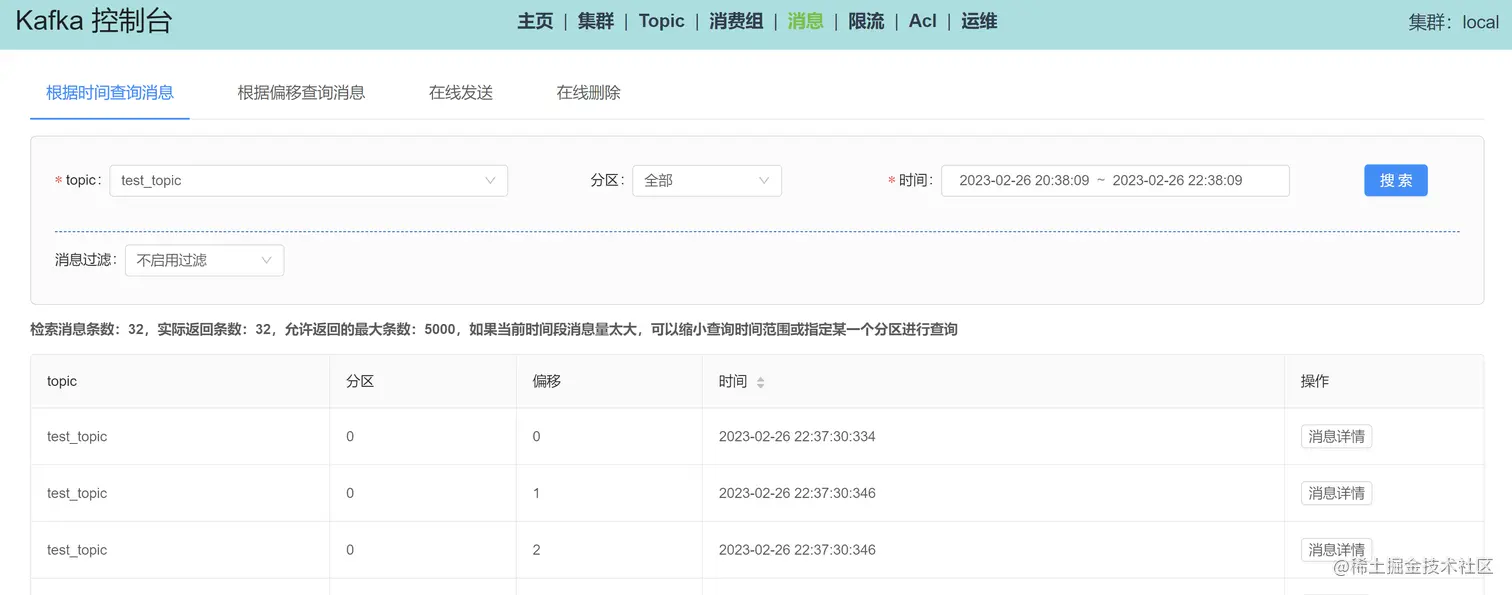1512x595 pixels.
Task: Switch to the 根据时间查询消息 tab
Action: point(110,93)
